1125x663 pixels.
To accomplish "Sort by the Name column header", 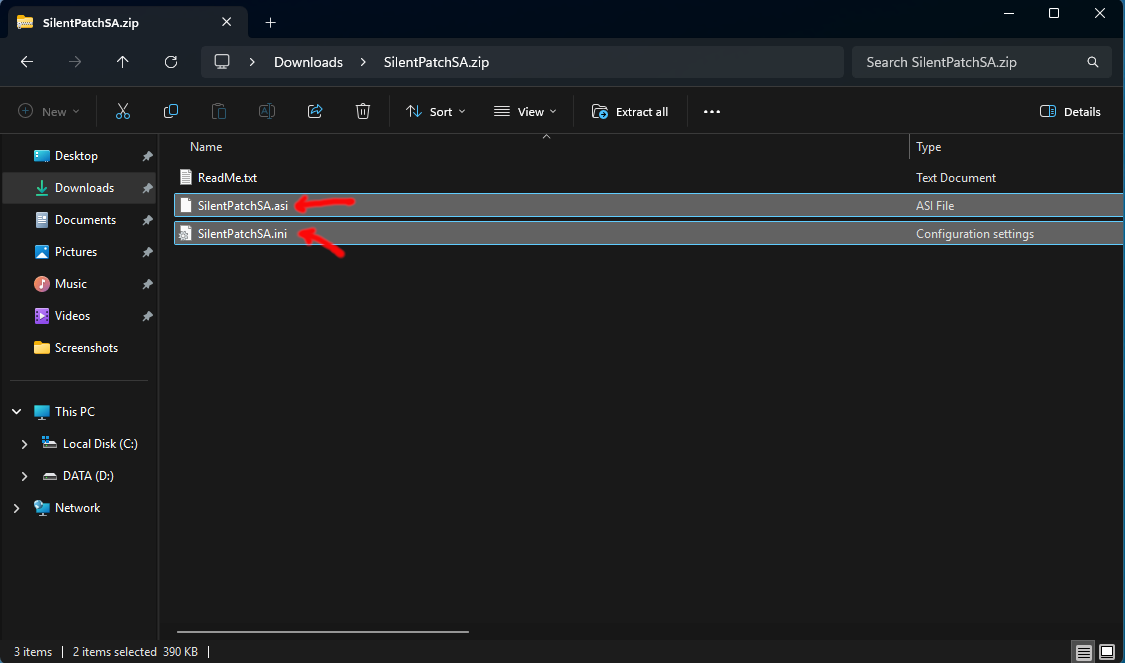I will click(x=206, y=146).
